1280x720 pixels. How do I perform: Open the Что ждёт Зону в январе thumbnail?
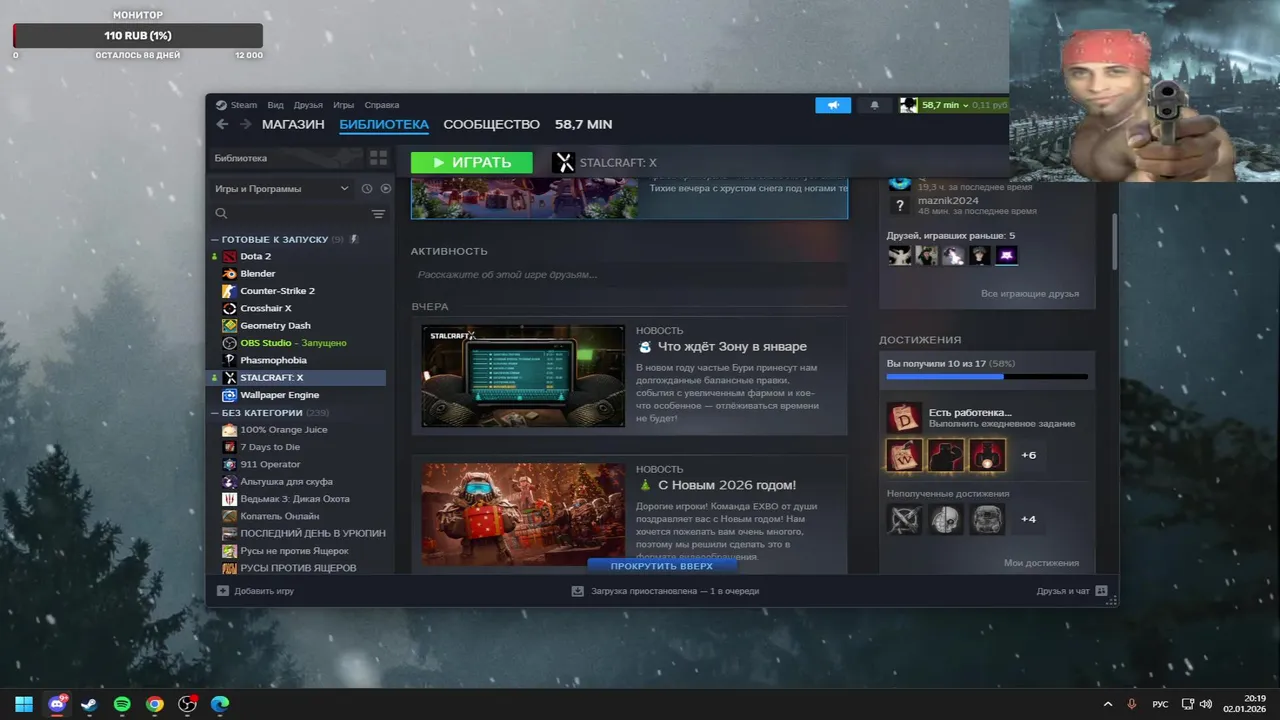[523, 376]
